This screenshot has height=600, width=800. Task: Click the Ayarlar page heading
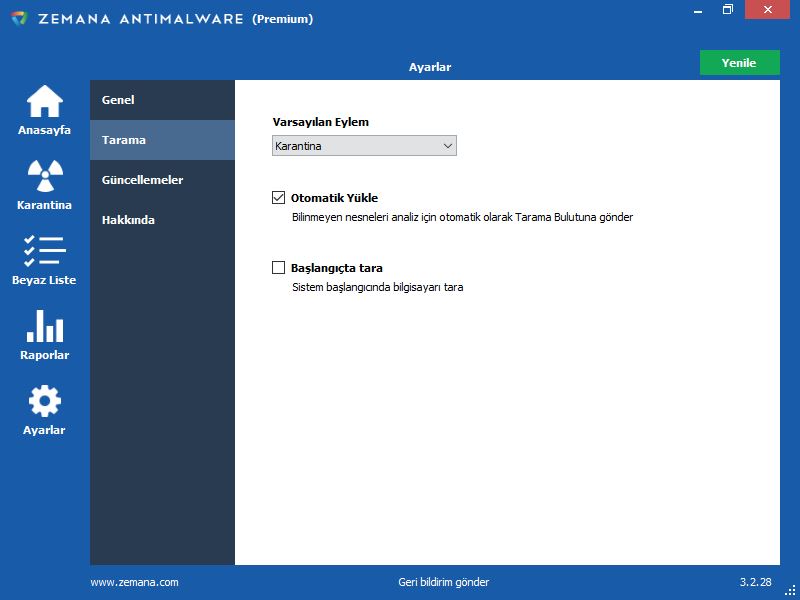click(430, 67)
